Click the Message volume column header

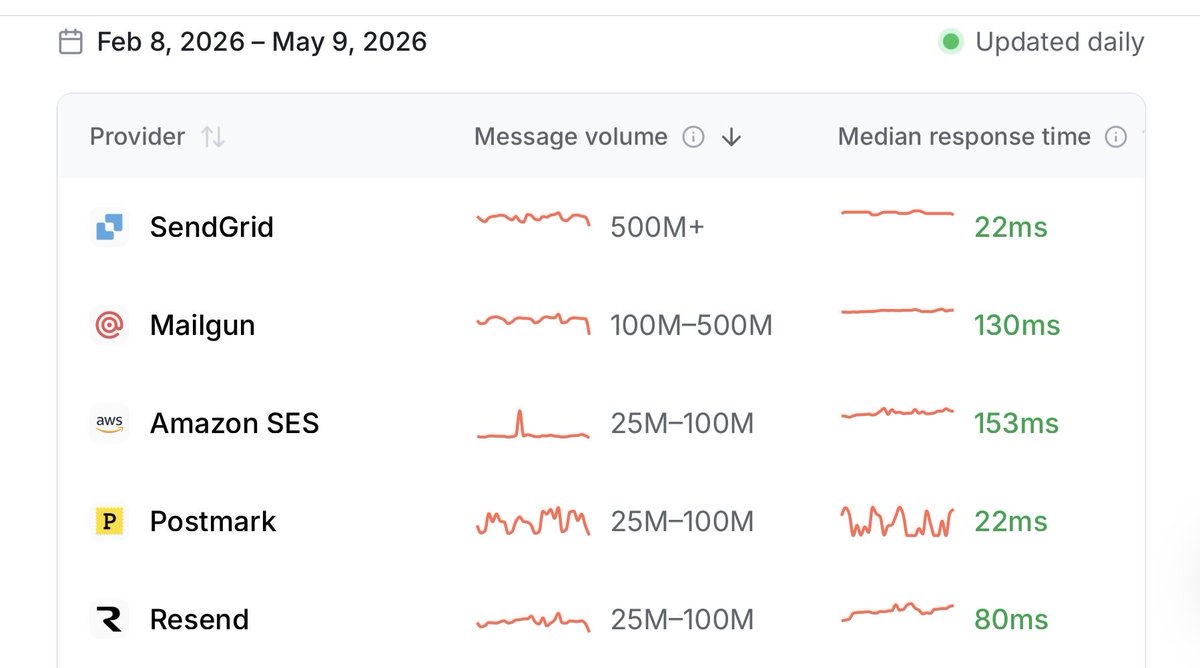pos(571,137)
